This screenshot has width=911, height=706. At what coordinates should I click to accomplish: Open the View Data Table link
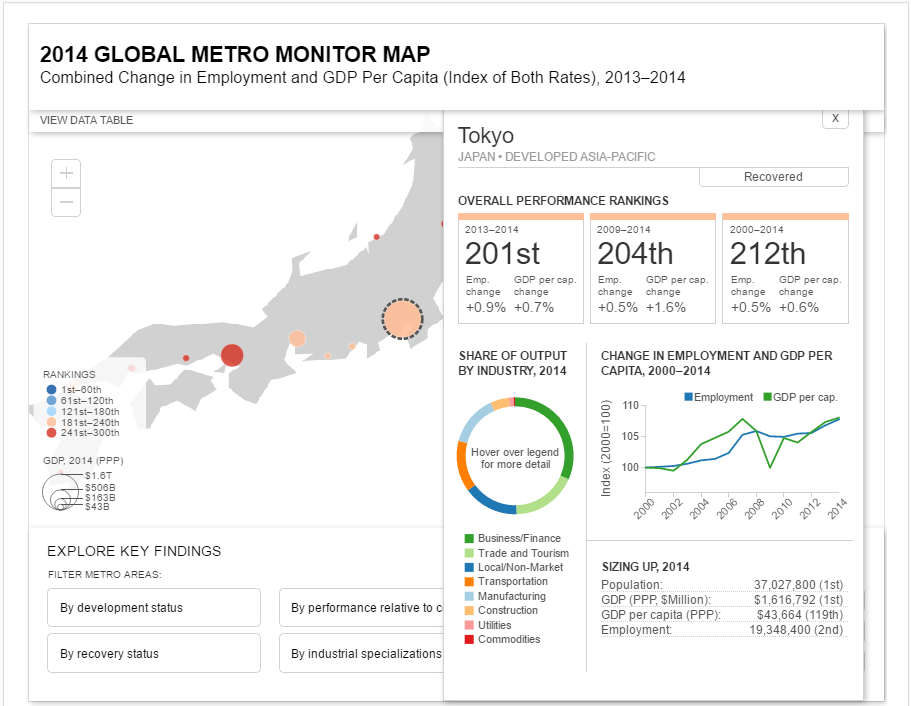(x=87, y=120)
